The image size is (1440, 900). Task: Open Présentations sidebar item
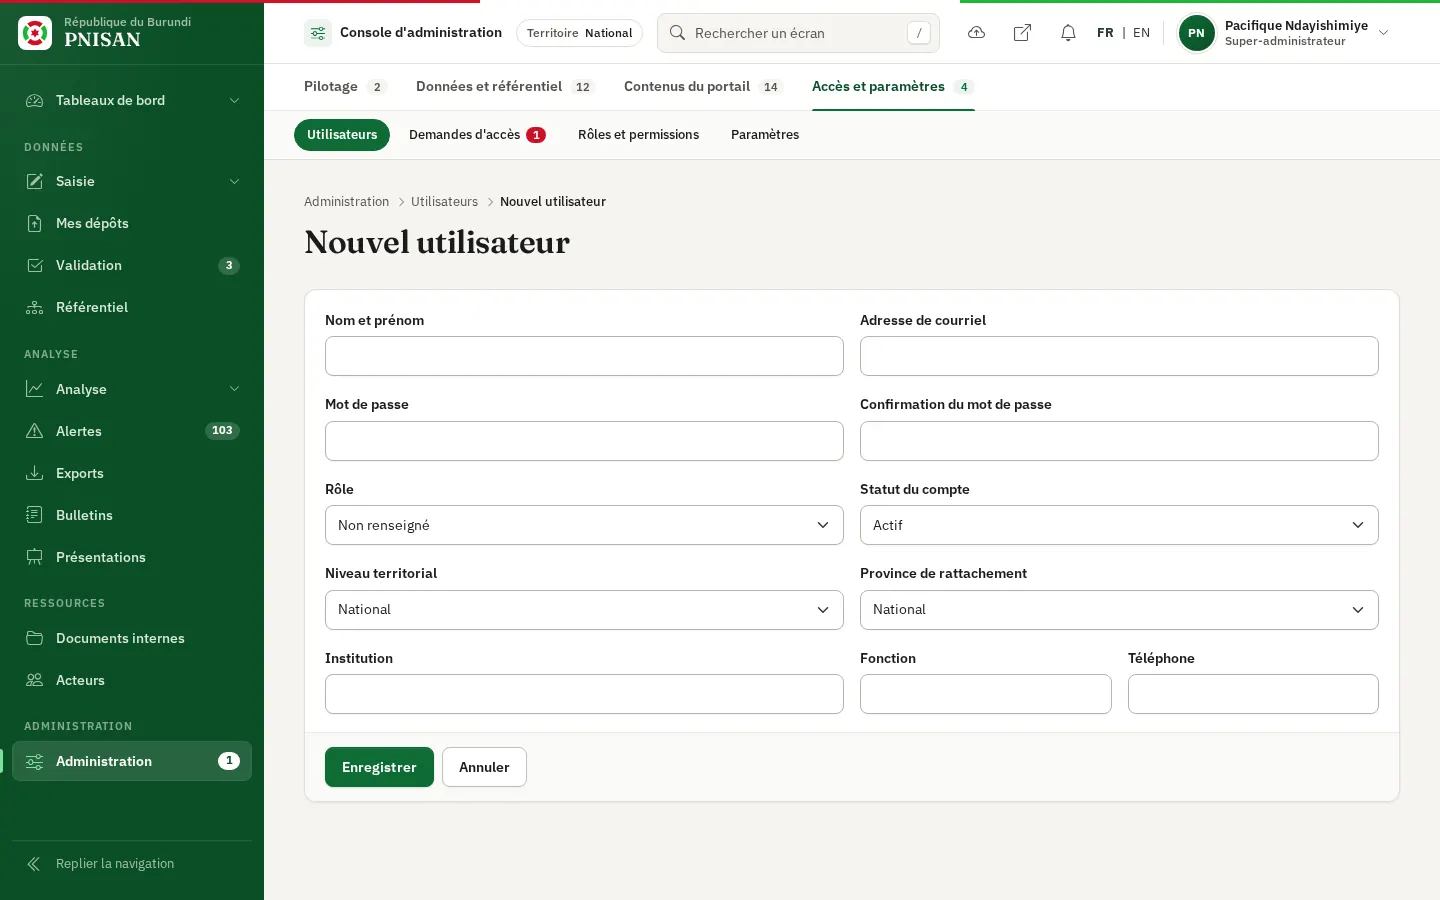pos(132,557)
